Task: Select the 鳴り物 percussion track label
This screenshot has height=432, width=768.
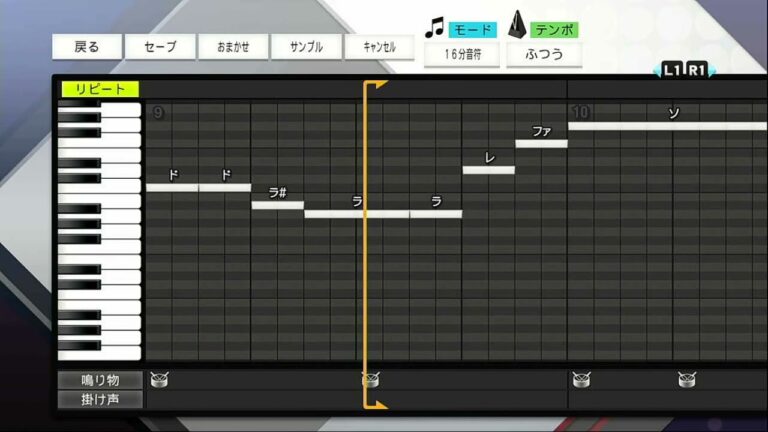Action: coord(100,380)
